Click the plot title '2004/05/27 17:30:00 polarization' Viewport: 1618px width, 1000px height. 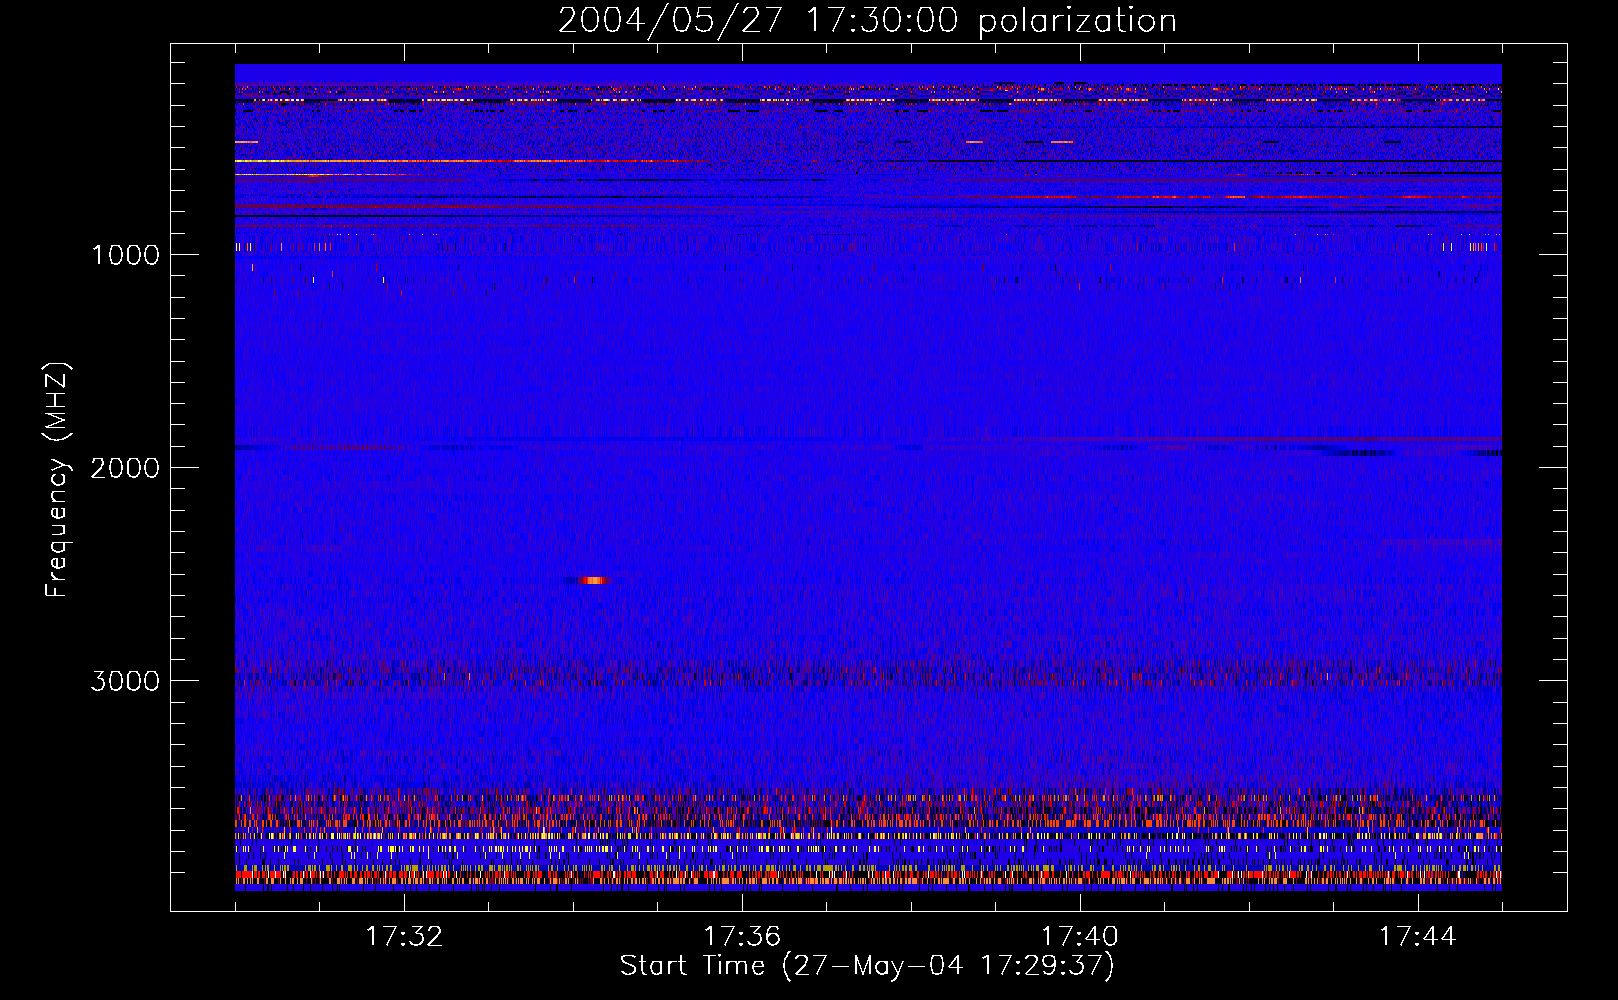(x=867, y=20)
